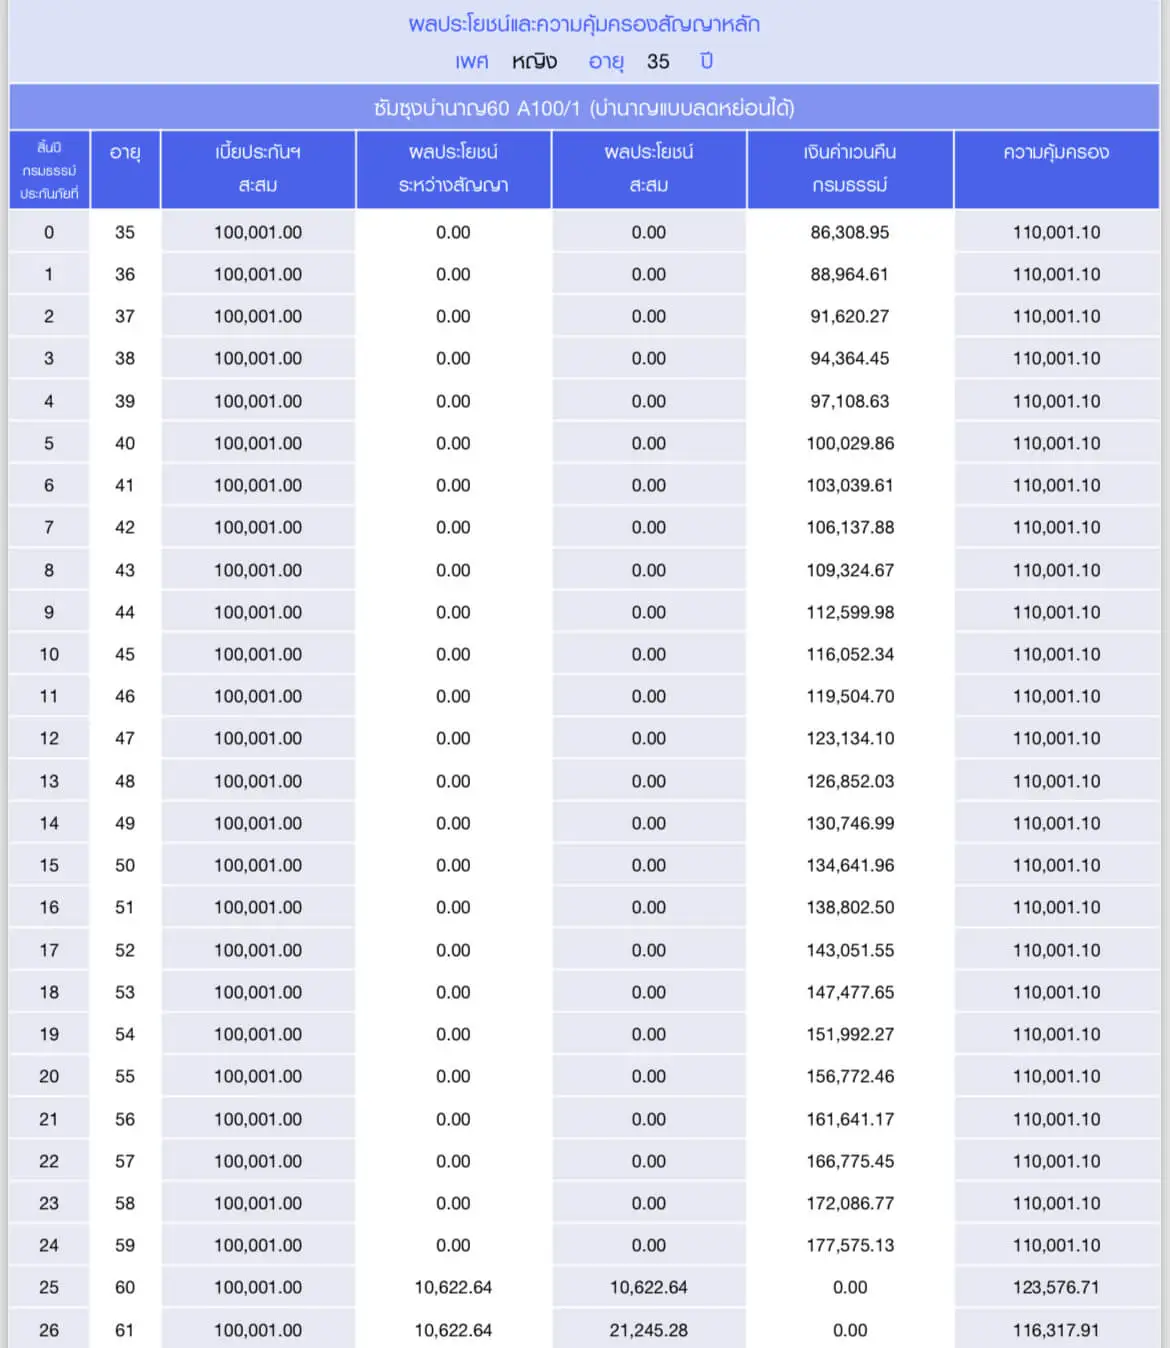
Task: Click the surrender value 86,308.95 cell
Action: coord(850,231)
